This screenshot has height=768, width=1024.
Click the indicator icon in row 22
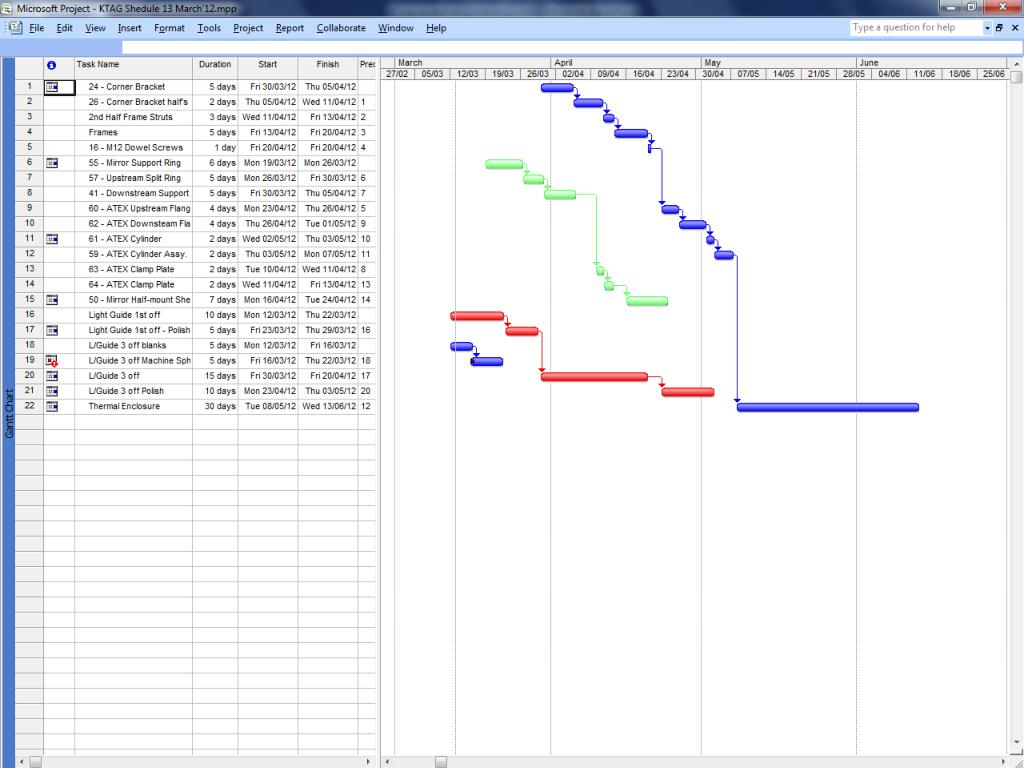tap(52, 406)
